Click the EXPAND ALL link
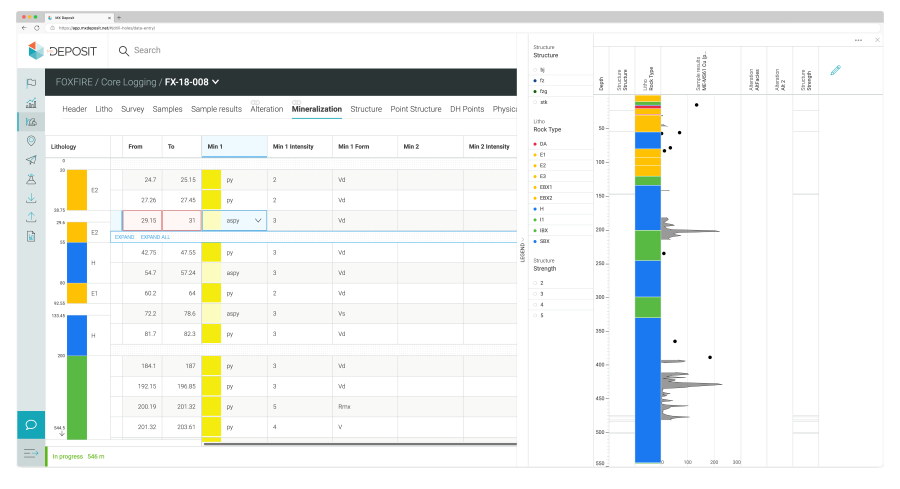The height and width of the screenshot is (489, 900). pos(155,237)
